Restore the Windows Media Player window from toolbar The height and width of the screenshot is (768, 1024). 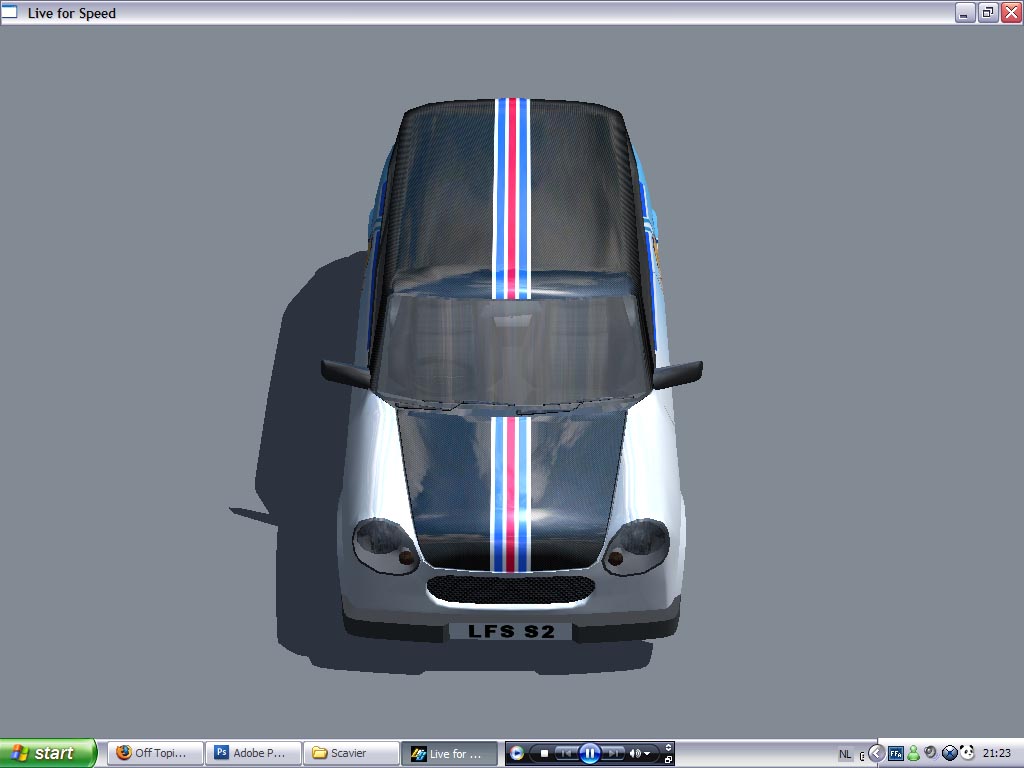668,760
